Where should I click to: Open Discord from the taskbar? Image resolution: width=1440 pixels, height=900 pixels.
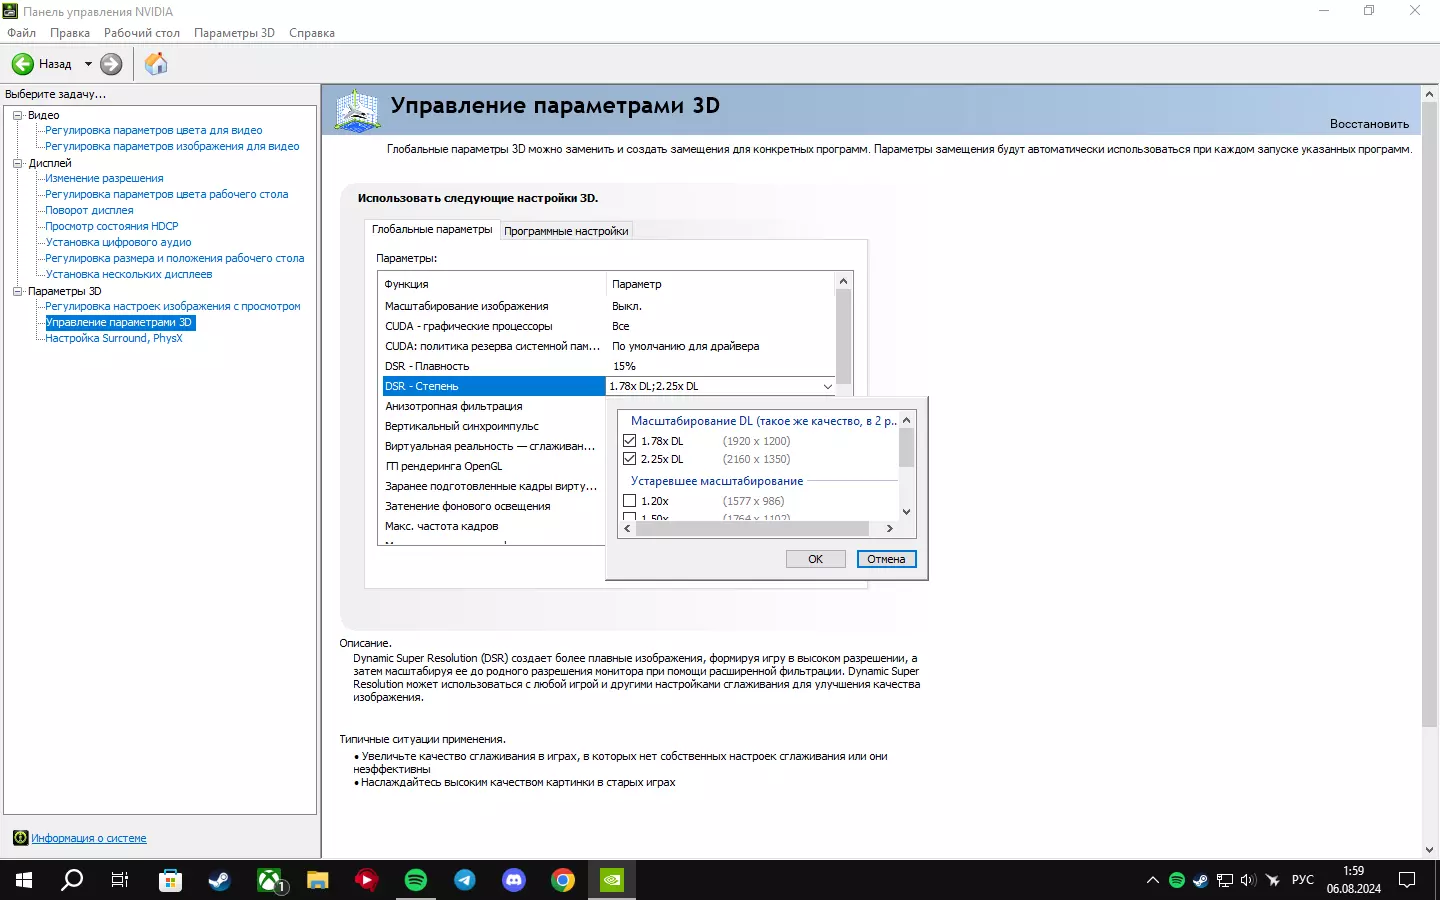click(x=514, y=880)
